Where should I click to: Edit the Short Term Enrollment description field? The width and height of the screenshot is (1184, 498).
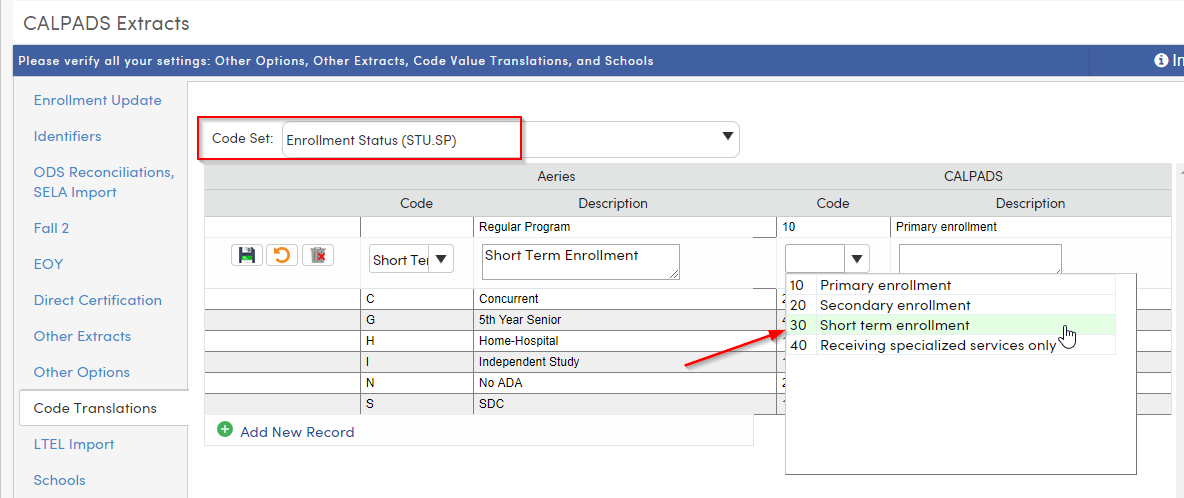(581, 262)
